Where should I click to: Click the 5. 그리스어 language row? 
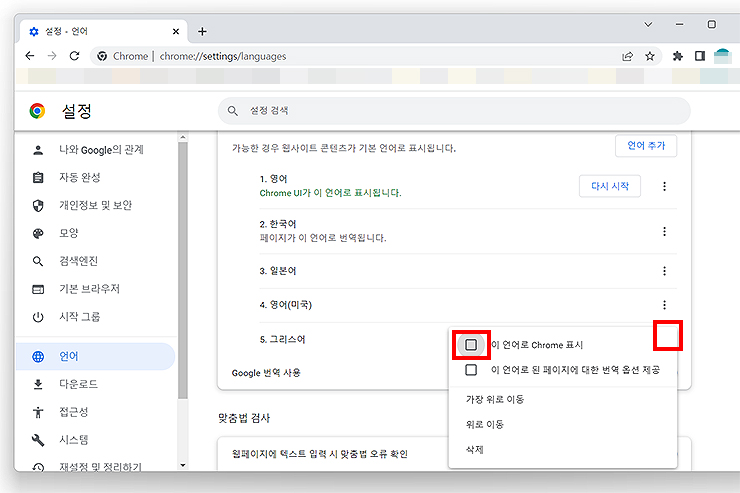[282, 339]
